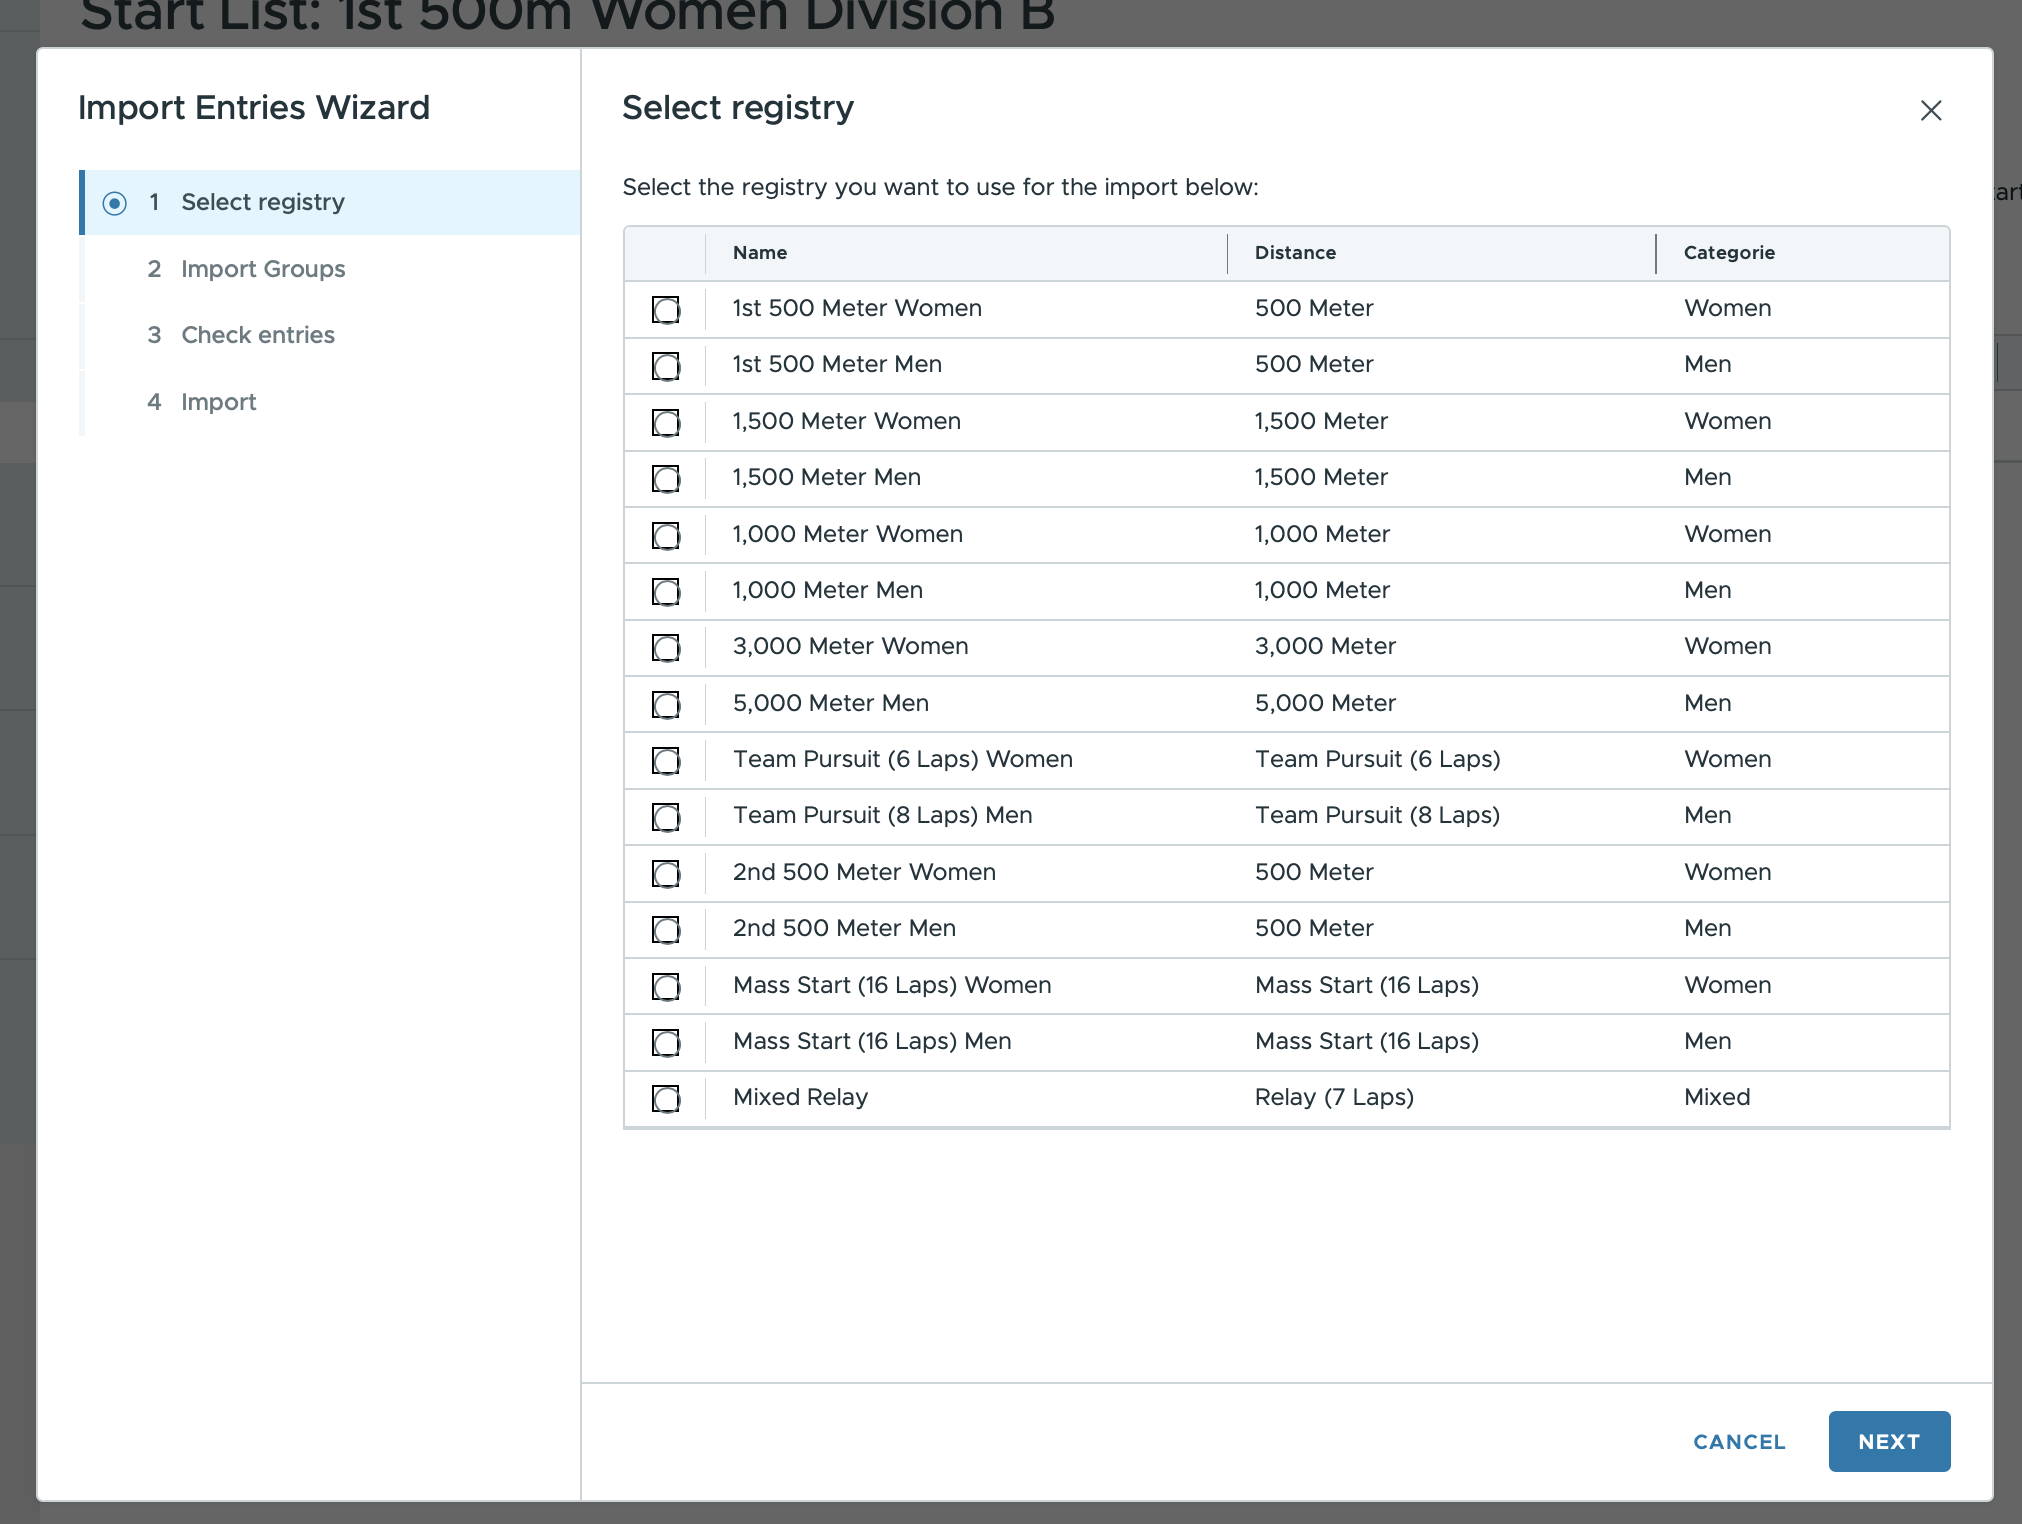Enable Team Pursuit (6 Laps) Women checkbox
This screenshot has width=2022, height=1524.
[666, 760]
